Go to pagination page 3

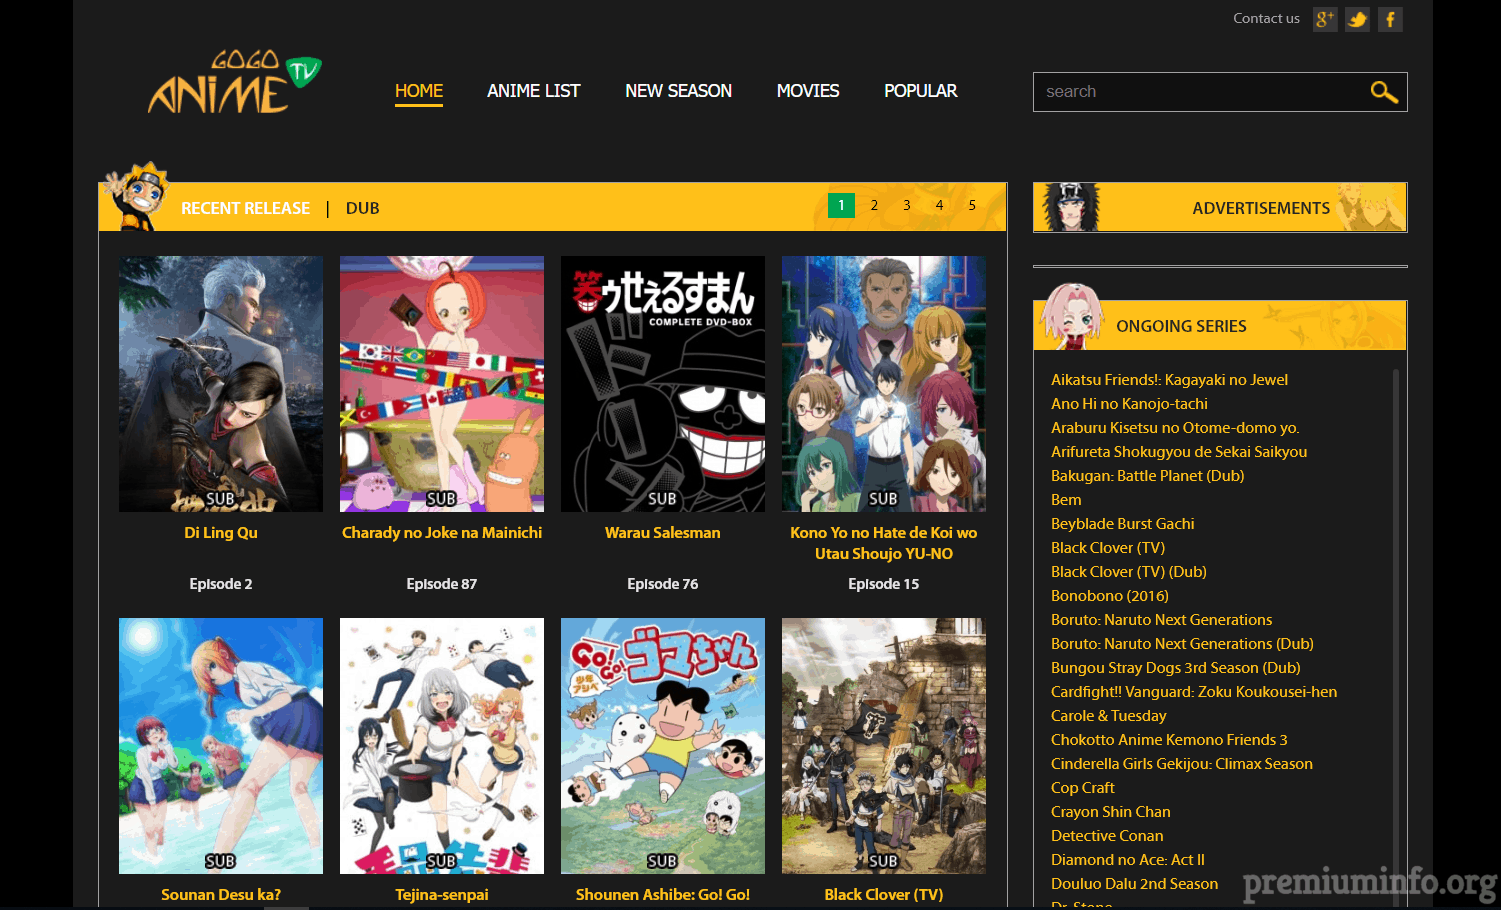907,205
